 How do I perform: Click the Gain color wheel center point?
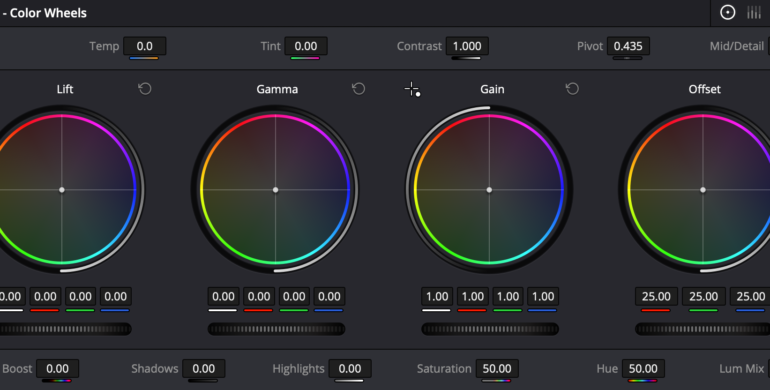click(489, 190)
